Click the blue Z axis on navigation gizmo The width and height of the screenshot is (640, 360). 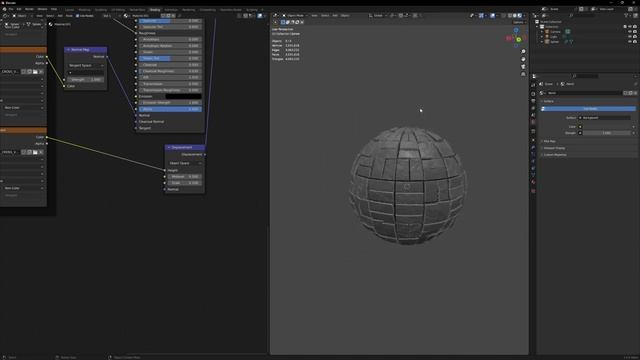click(x=516, y=30)
